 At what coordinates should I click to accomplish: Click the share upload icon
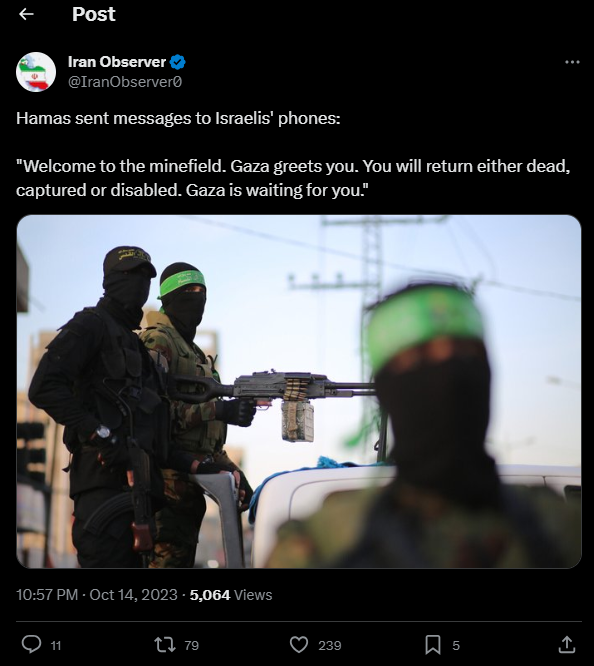(x=566, y=644)
